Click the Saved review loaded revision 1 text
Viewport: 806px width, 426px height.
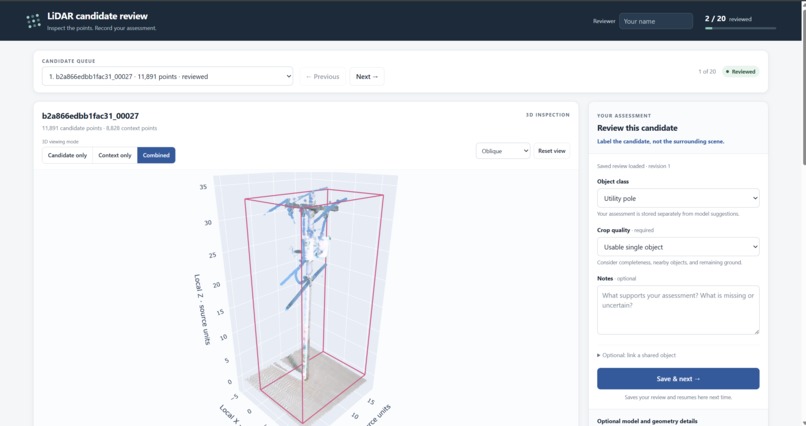pyautogui.click(x=633, y=166)
